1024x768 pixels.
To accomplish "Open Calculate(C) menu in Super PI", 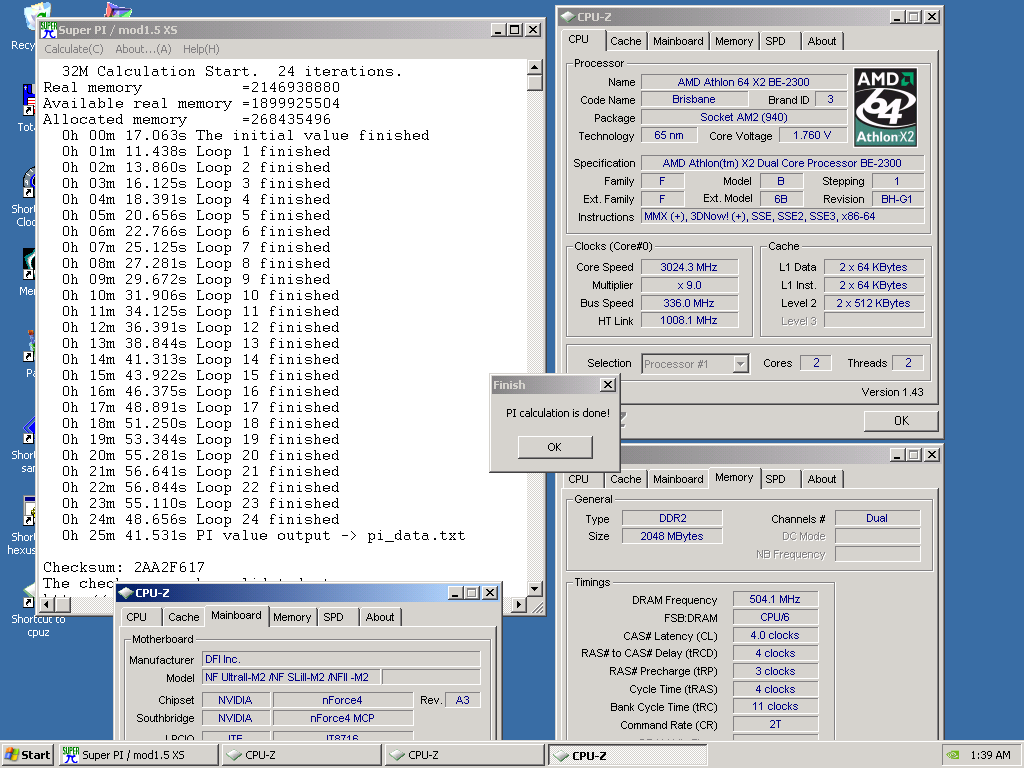I will pos(74,49).
